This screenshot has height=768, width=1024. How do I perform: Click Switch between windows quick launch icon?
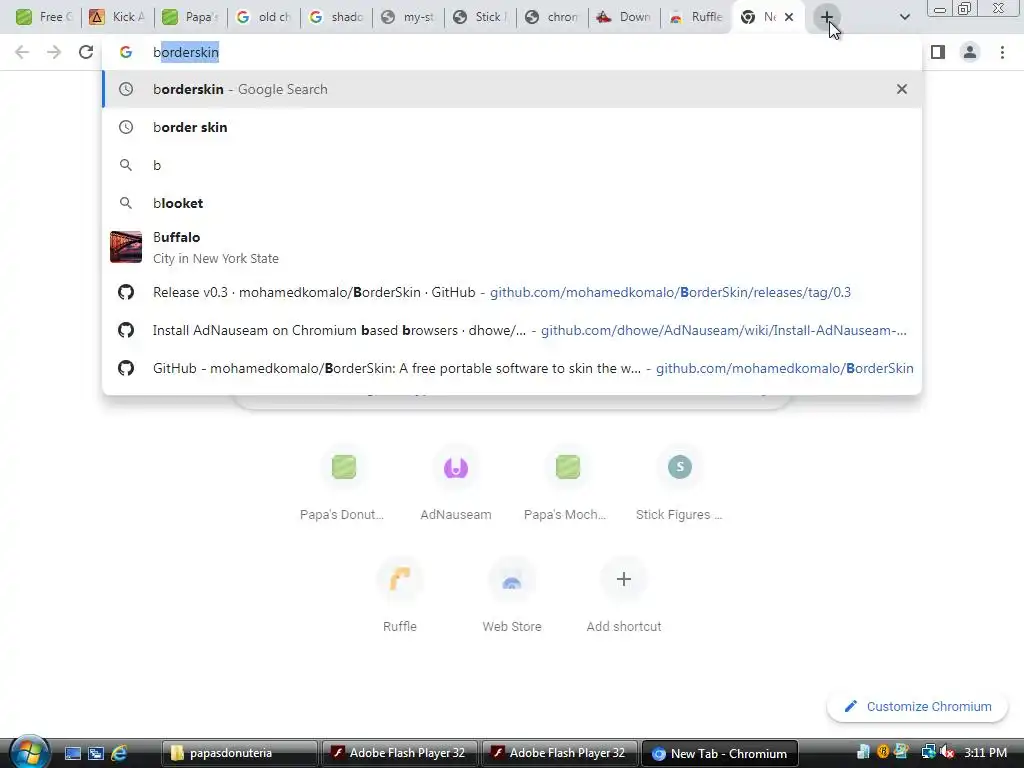click(96, 754)
